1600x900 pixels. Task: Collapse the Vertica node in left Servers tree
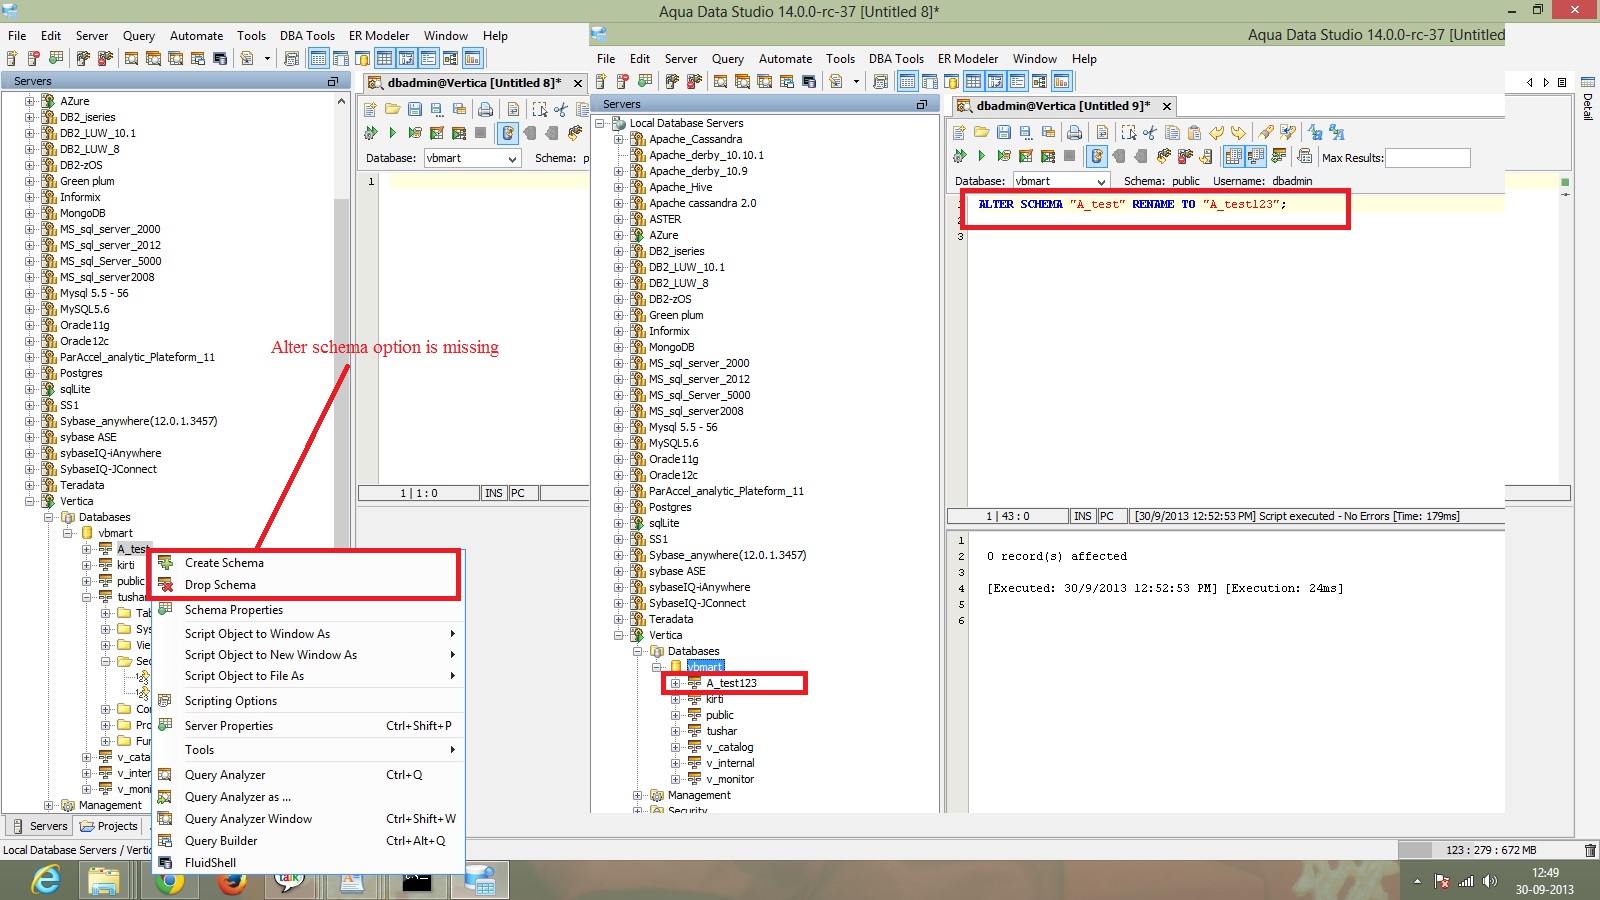pyautogui.click(x=30, y=501)
